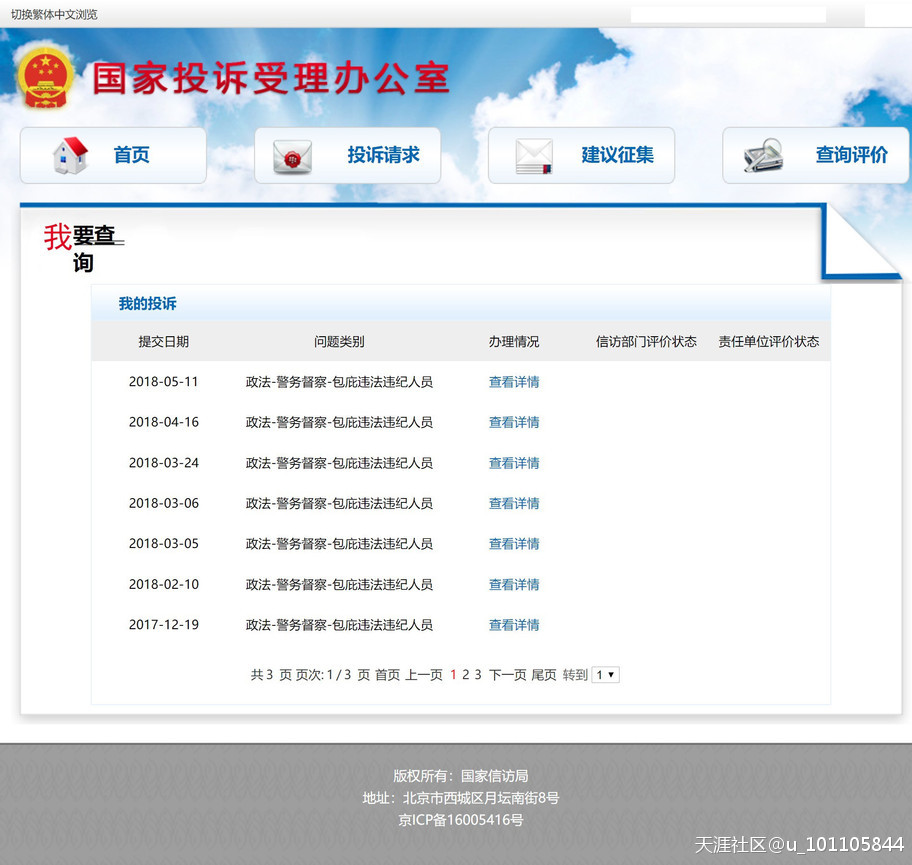The image size is (912, 865).
Task: Switch to traditional Chinese via 切换繁体中文浏览
Action: 54,15
